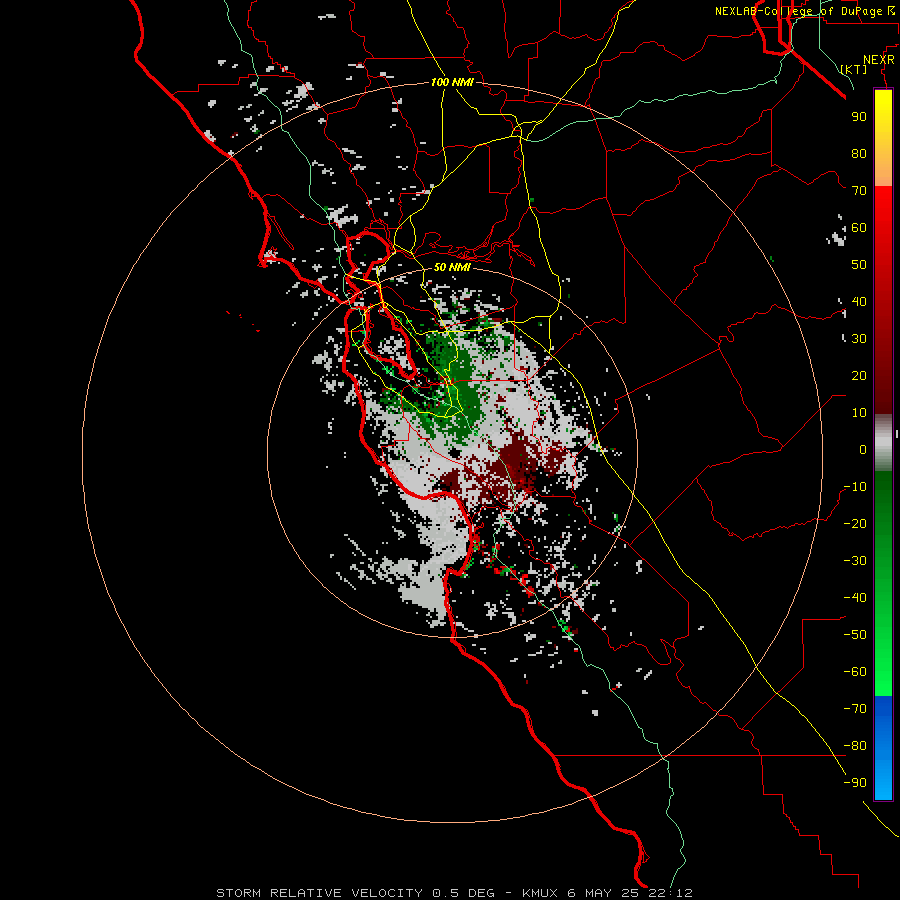900x900 pixels.
Task: Click the -90 value on velocity scale
Action: coord(855,783)
